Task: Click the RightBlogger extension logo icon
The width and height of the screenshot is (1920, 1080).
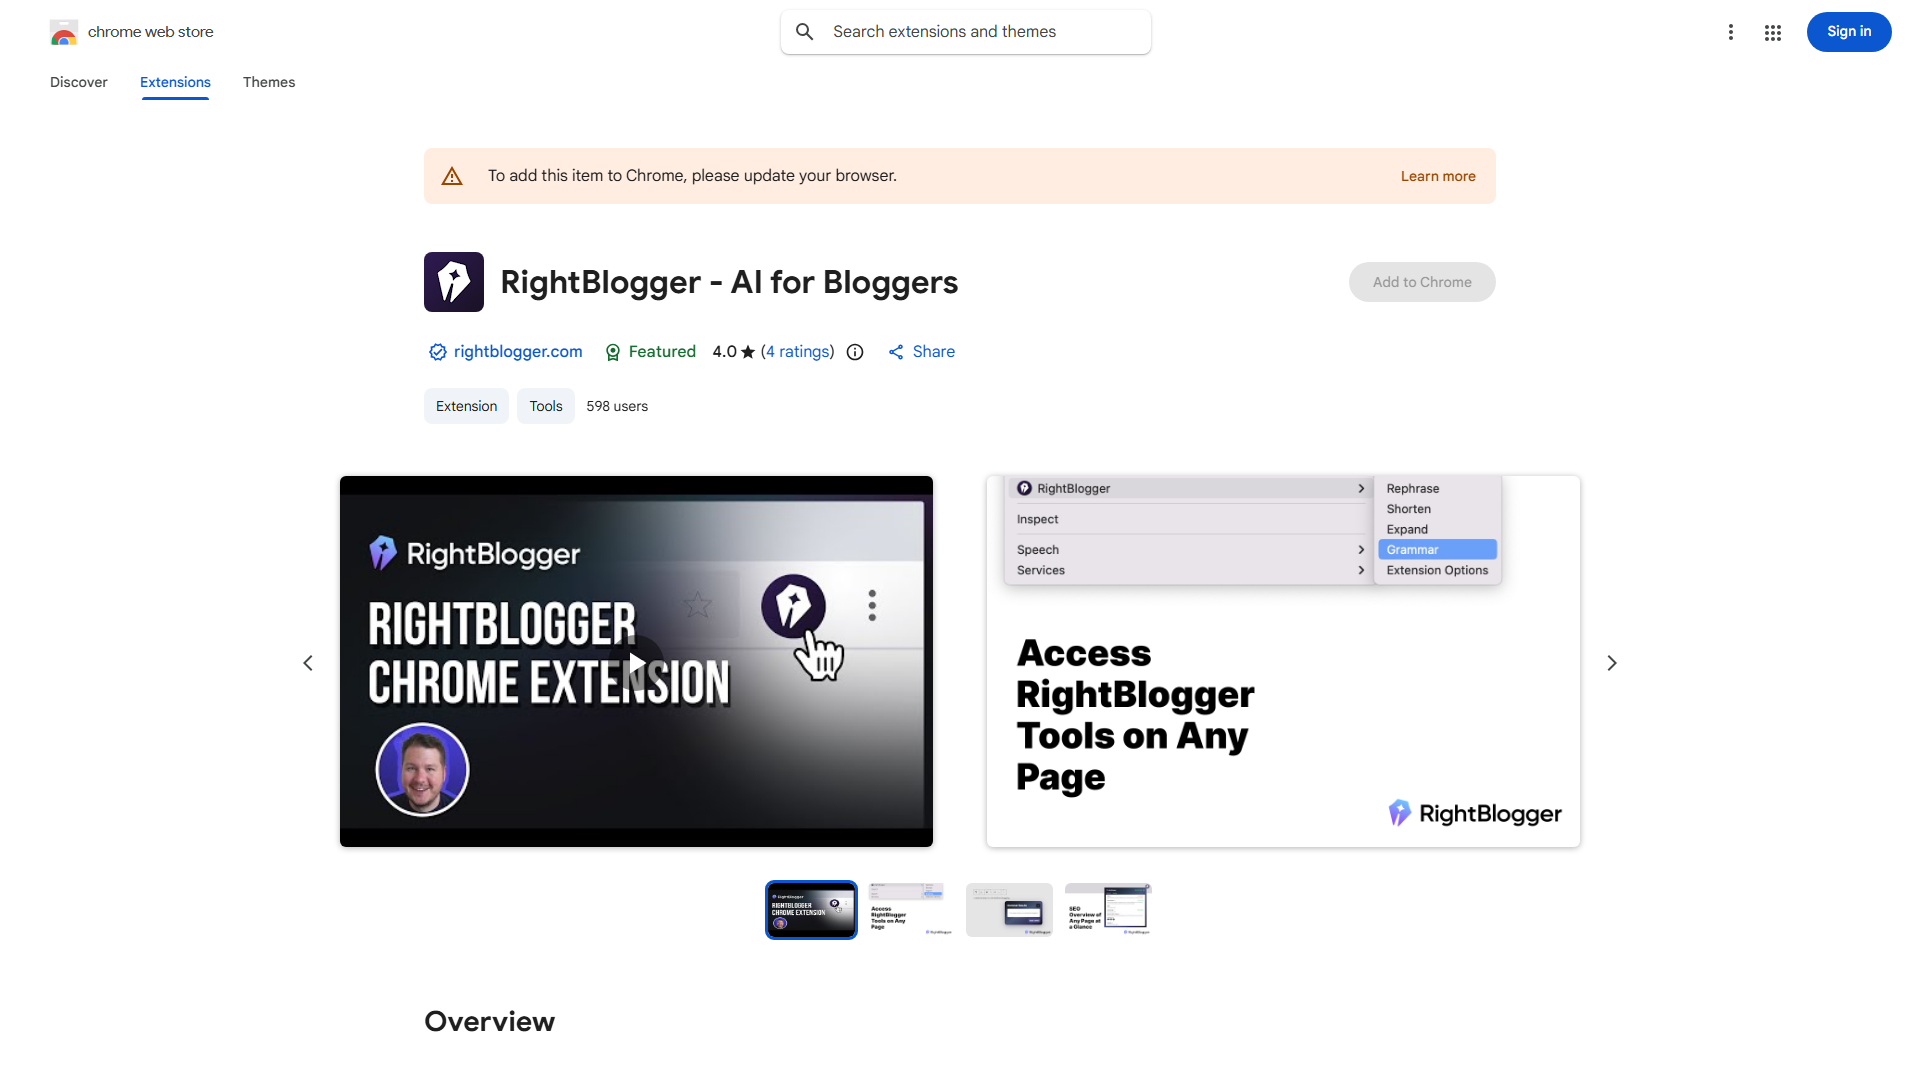Action: pos(453,281)
